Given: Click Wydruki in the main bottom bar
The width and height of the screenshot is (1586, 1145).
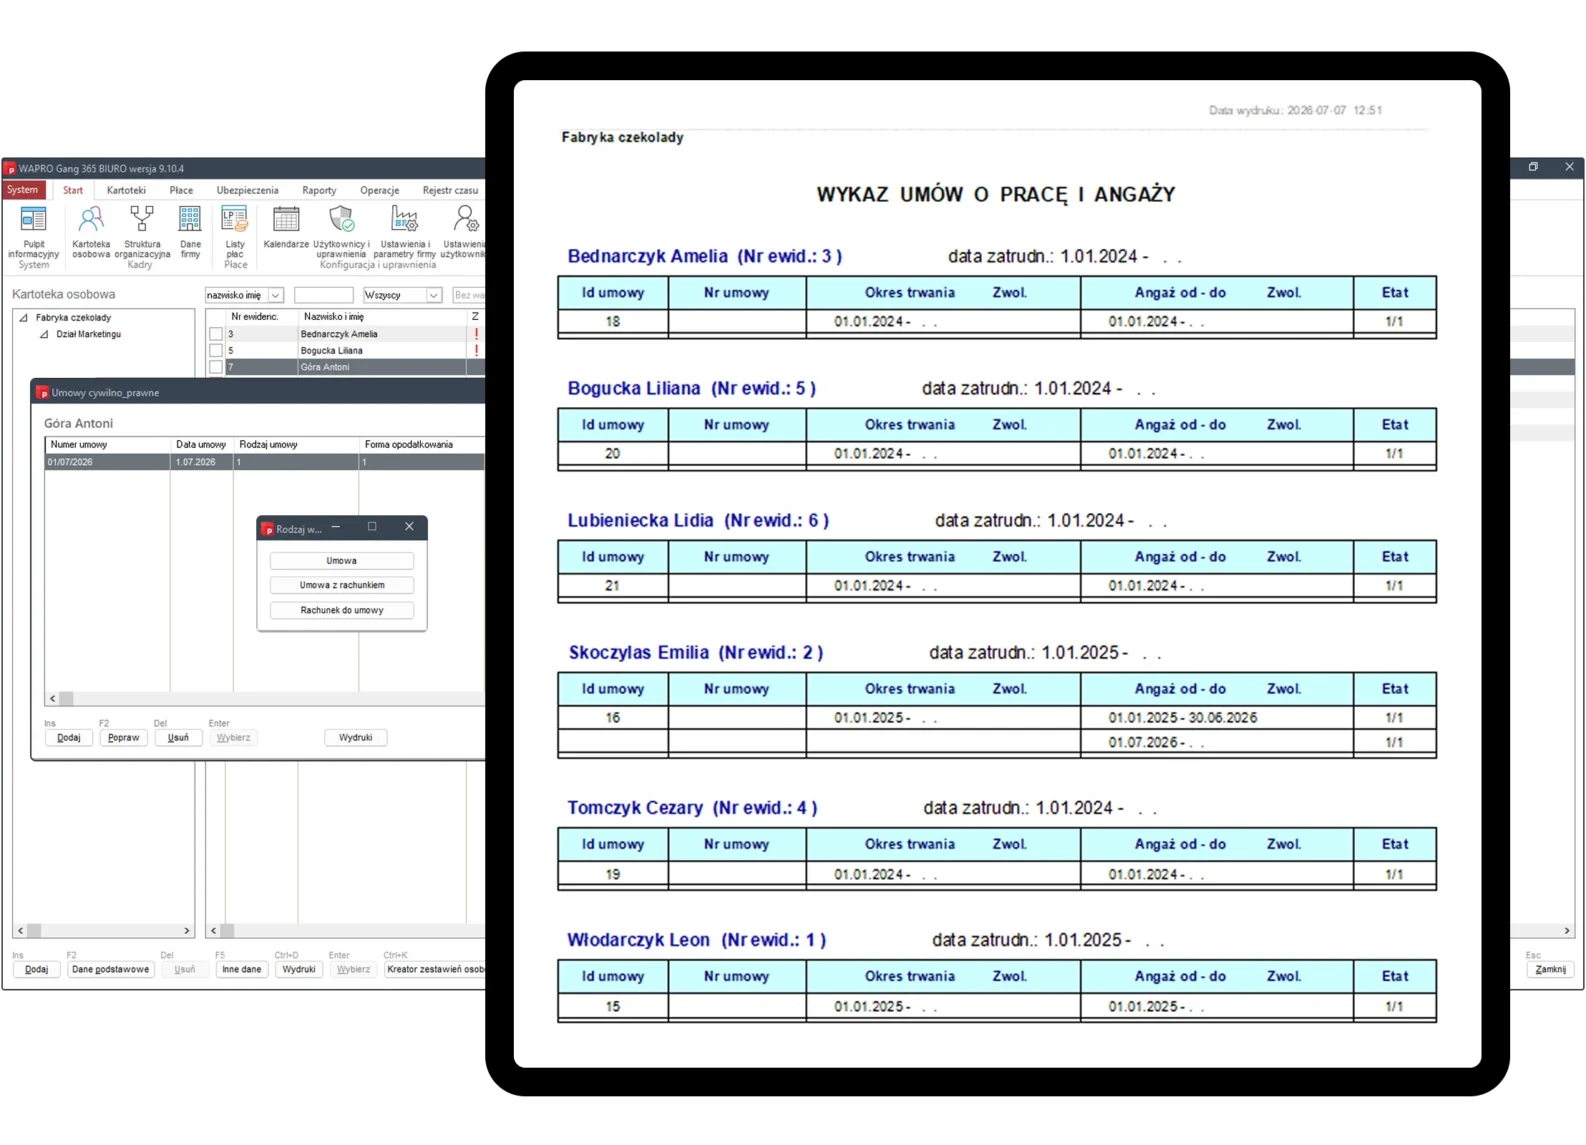Looking at the screenshot, I should click(299, 970).
